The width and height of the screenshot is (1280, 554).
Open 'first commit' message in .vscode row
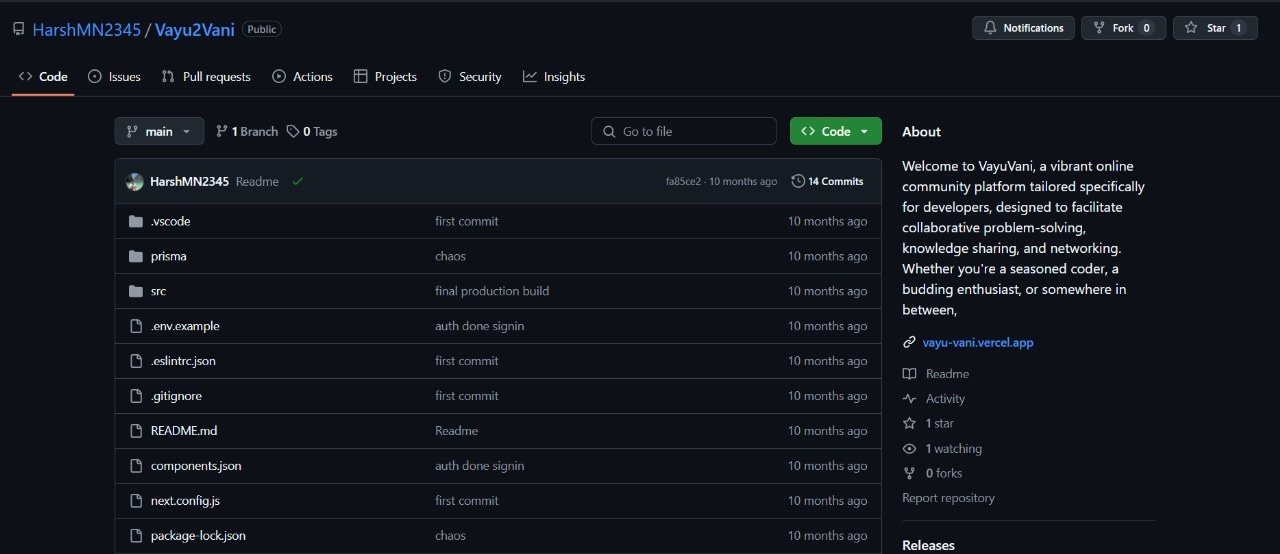(x=466, y=221)
